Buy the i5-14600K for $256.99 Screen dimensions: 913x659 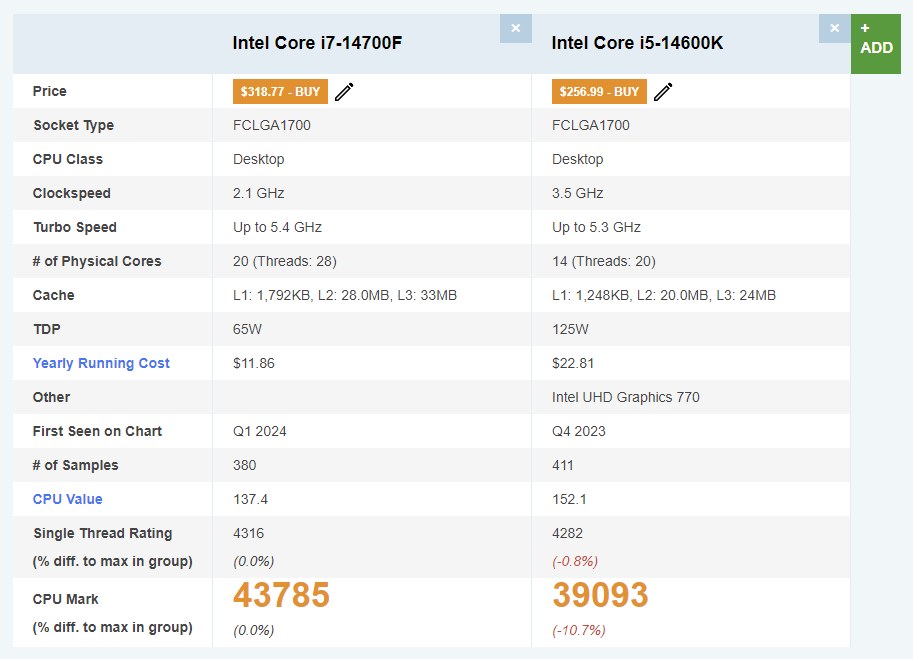(599, 91)
